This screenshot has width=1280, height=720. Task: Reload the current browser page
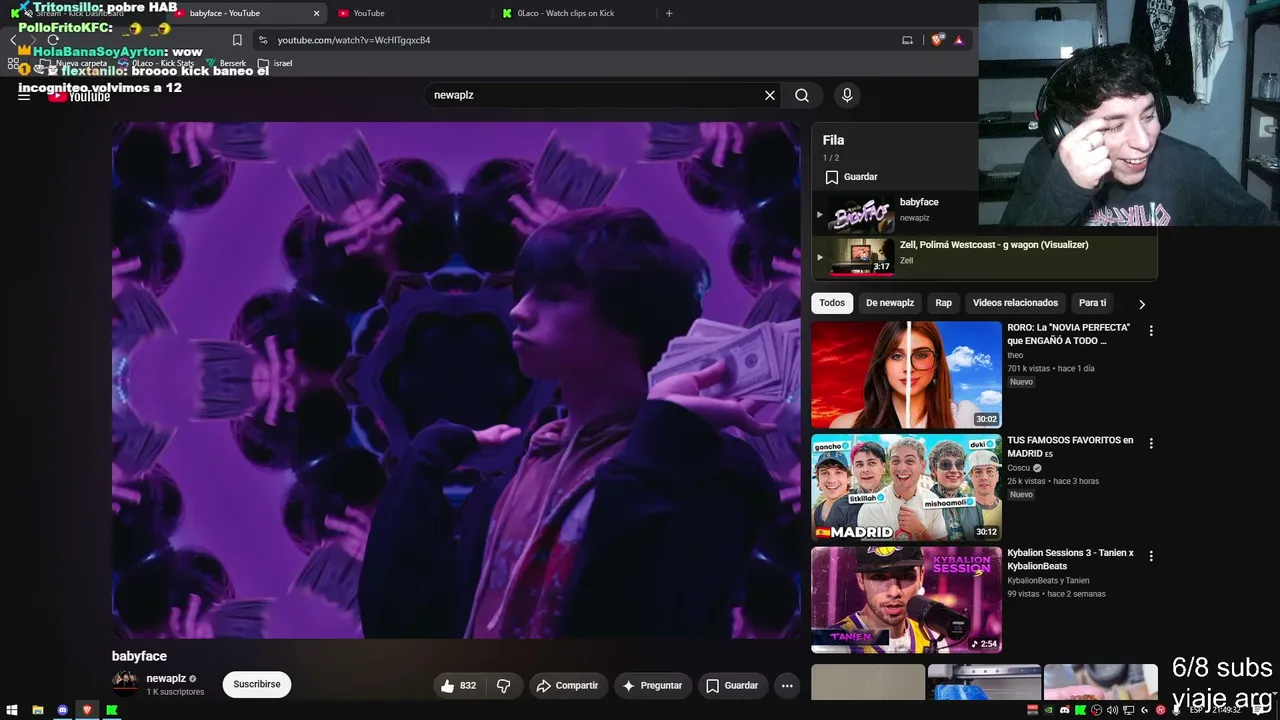coord(53,40)
